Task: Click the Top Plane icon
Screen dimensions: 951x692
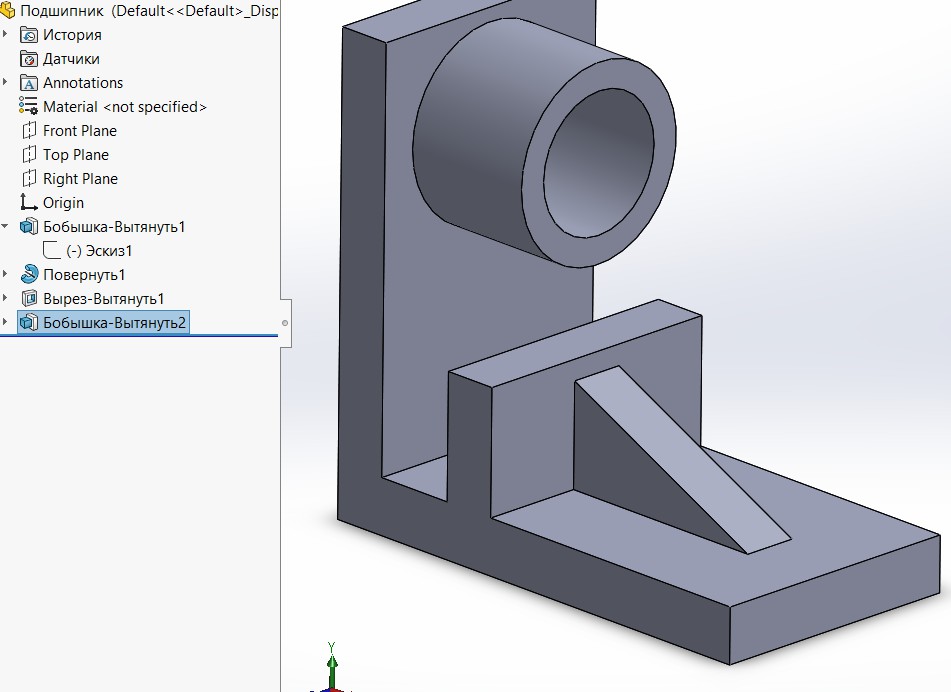Action: pyautogui.click(x=29, y=155)
